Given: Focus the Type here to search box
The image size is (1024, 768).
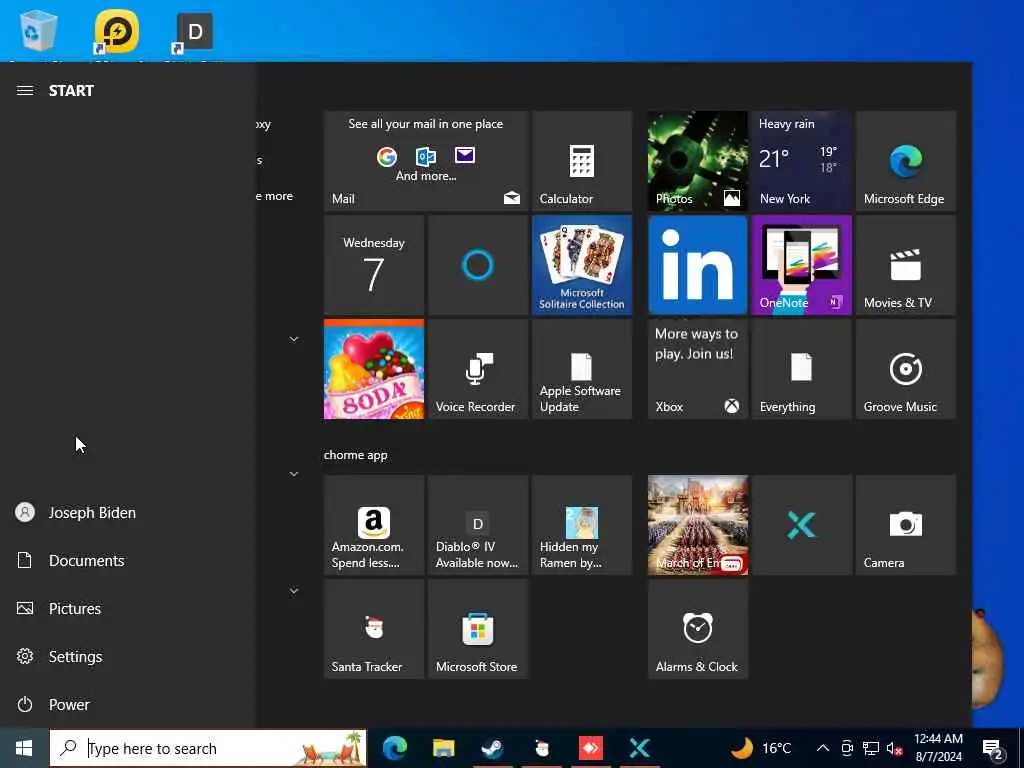Looking at the screenshot, I should pyautogui.click(x=208, y=748).
